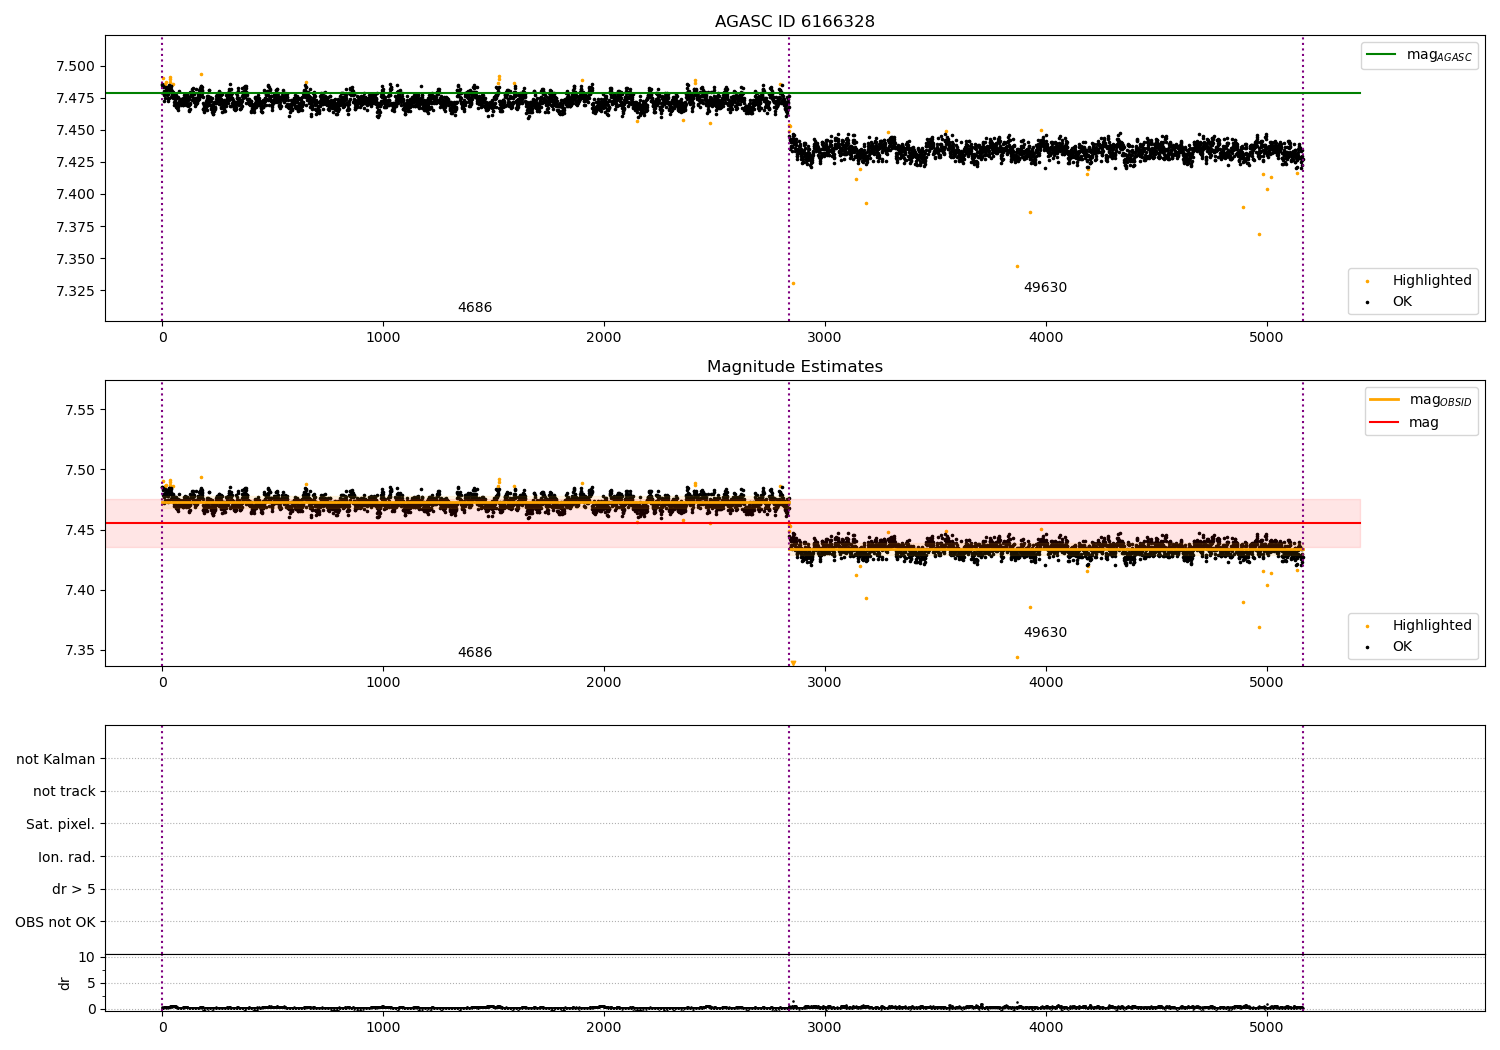Click the 5000 x-tick under the top plot
This screenshot has height=1050, width=1500.
(x=1267, y=338)
